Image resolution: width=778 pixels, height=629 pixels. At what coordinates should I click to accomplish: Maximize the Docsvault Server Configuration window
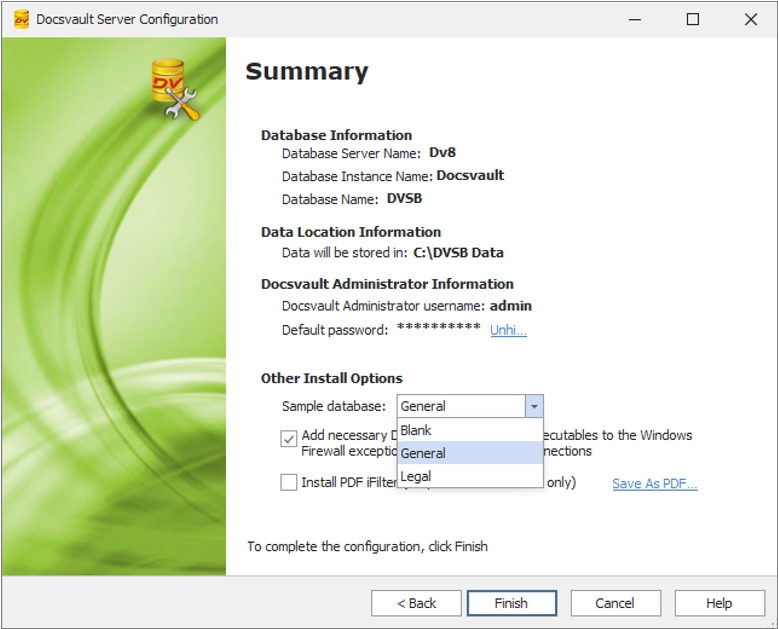coord(693,19)
